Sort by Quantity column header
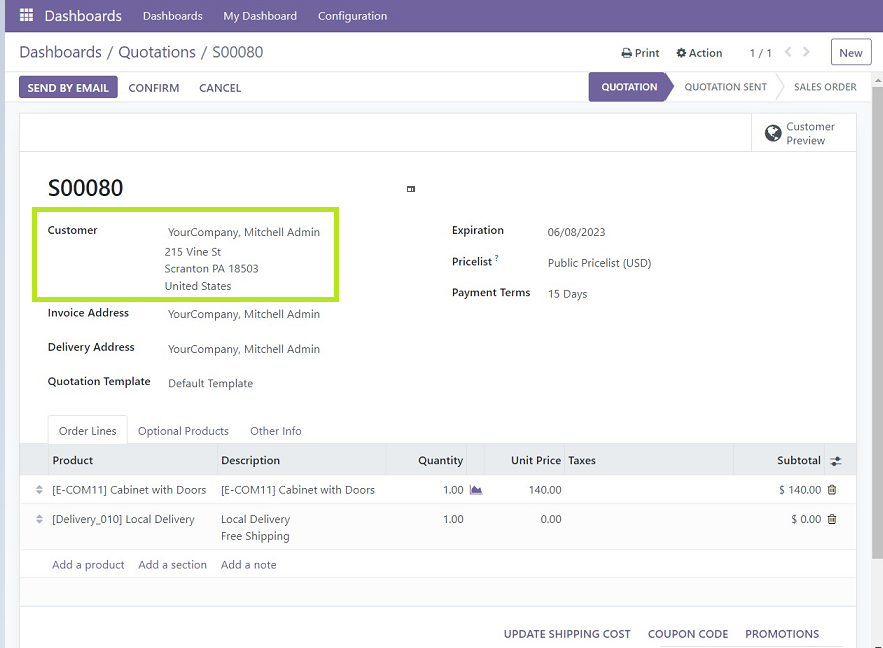Viewport: 883px width, 648px height. tap(440, 461)
